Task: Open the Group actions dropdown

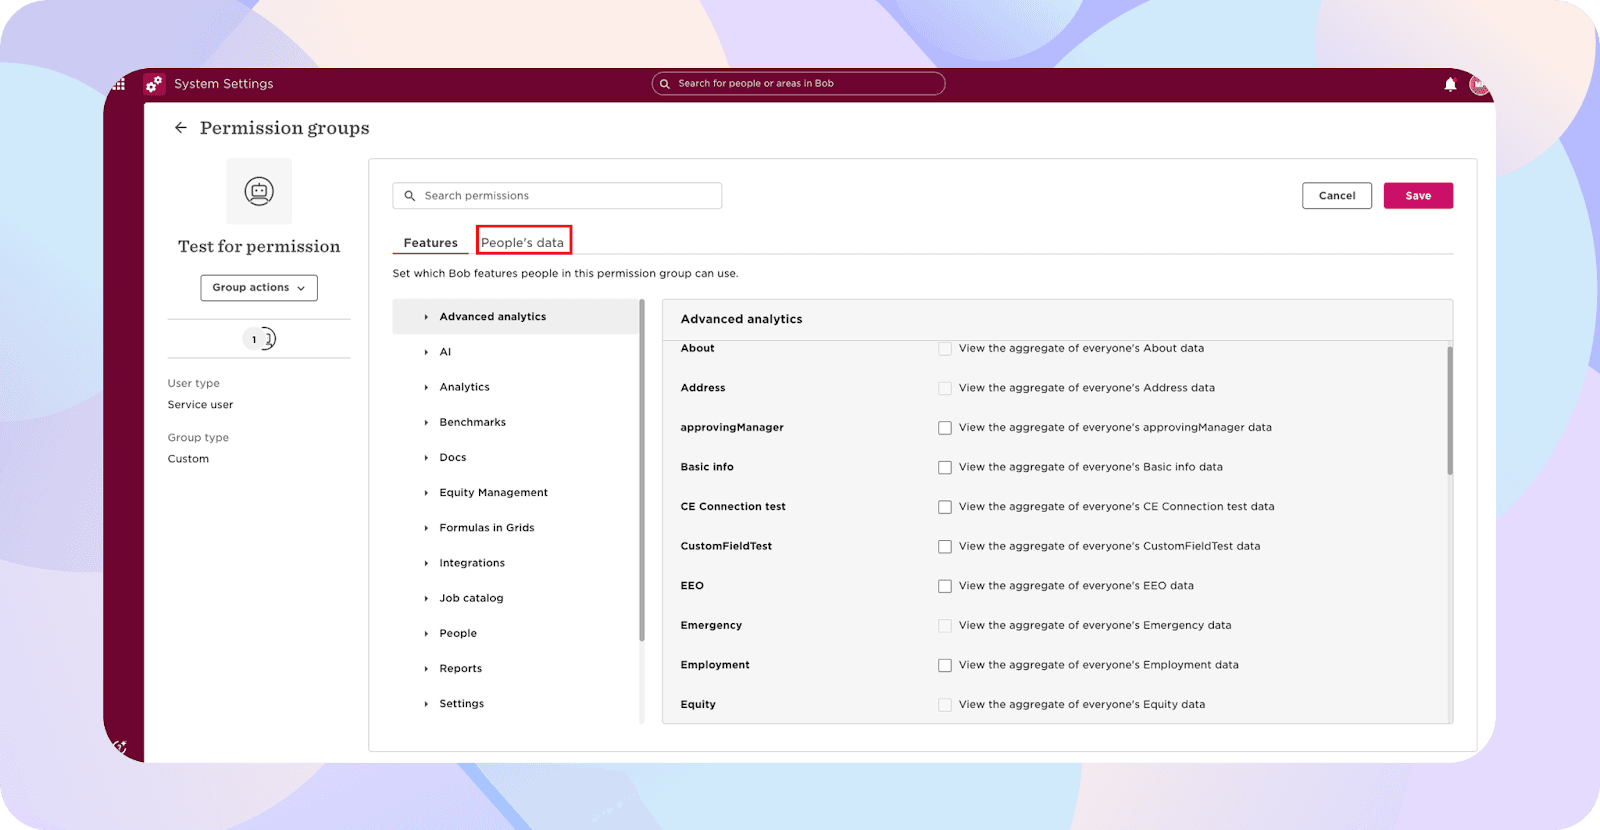Action: coord(259,288)
